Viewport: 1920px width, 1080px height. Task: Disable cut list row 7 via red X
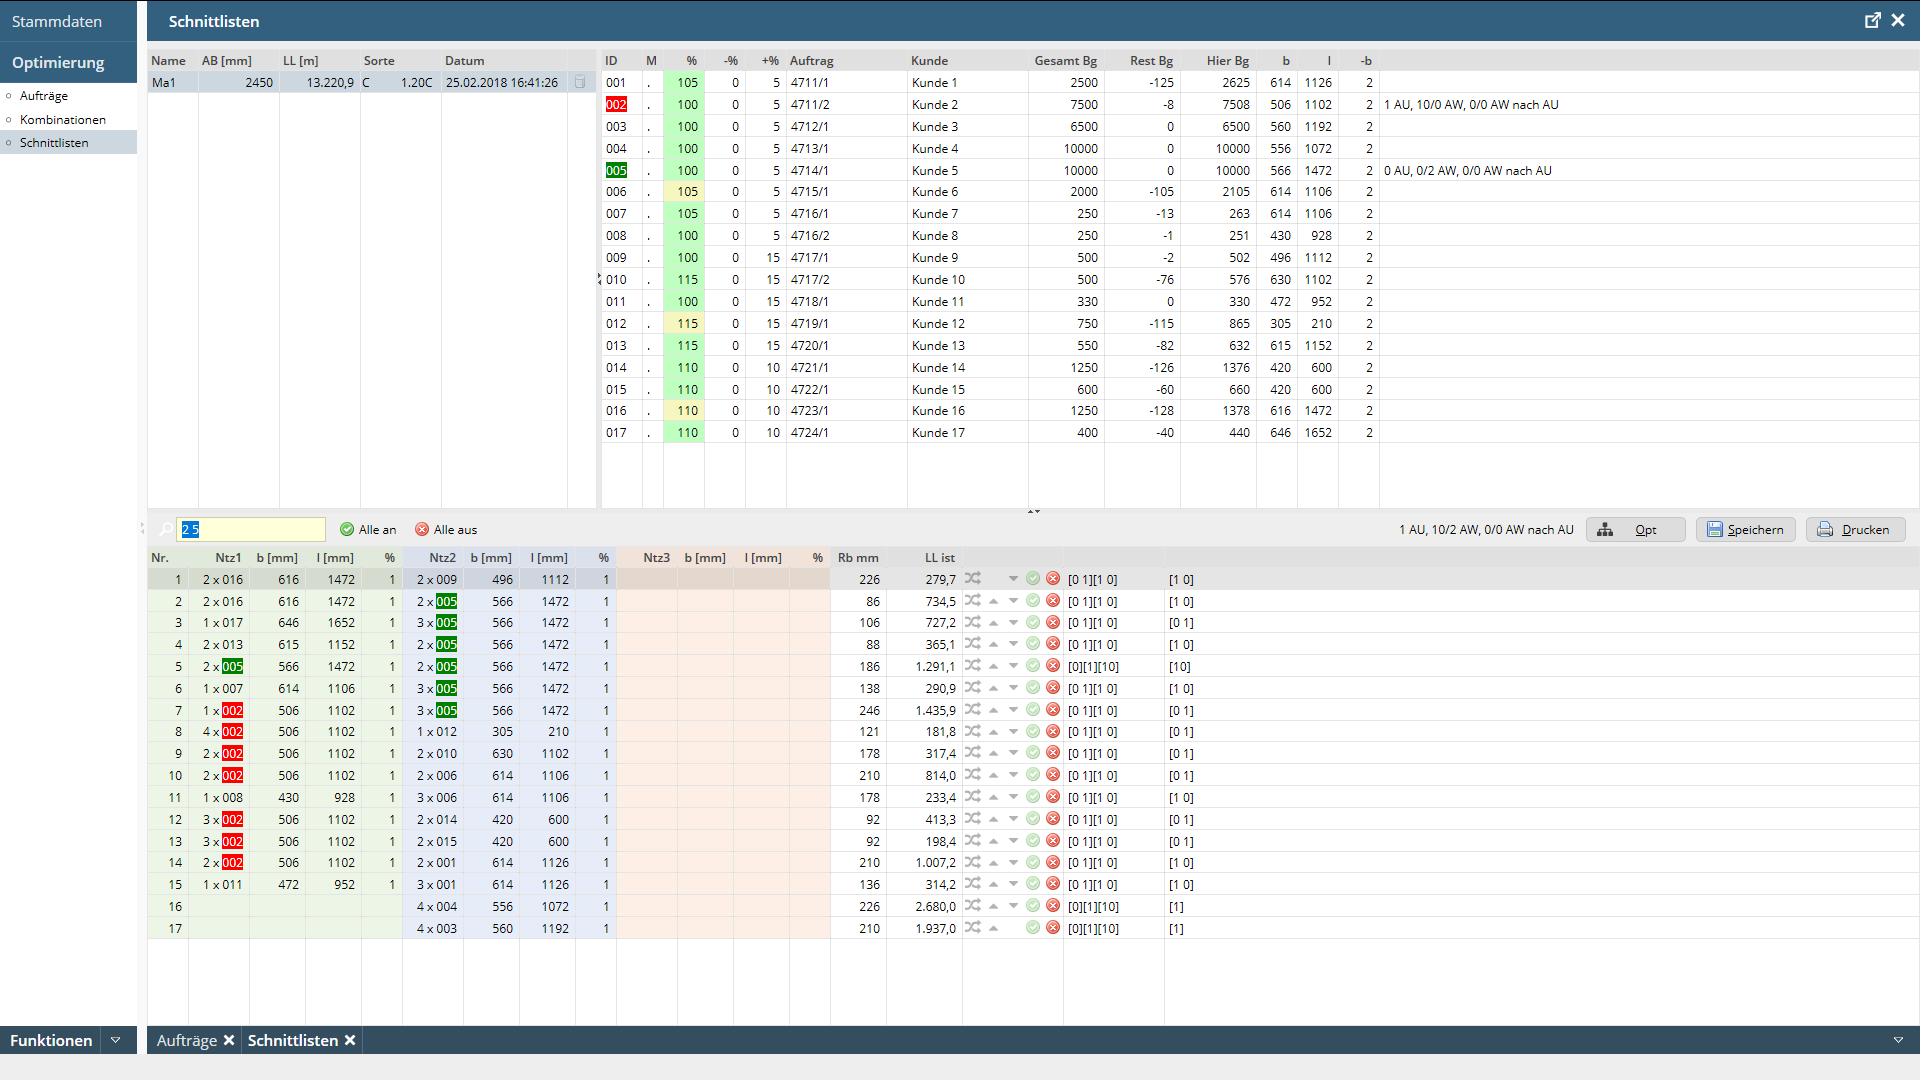click(1053, 710)
